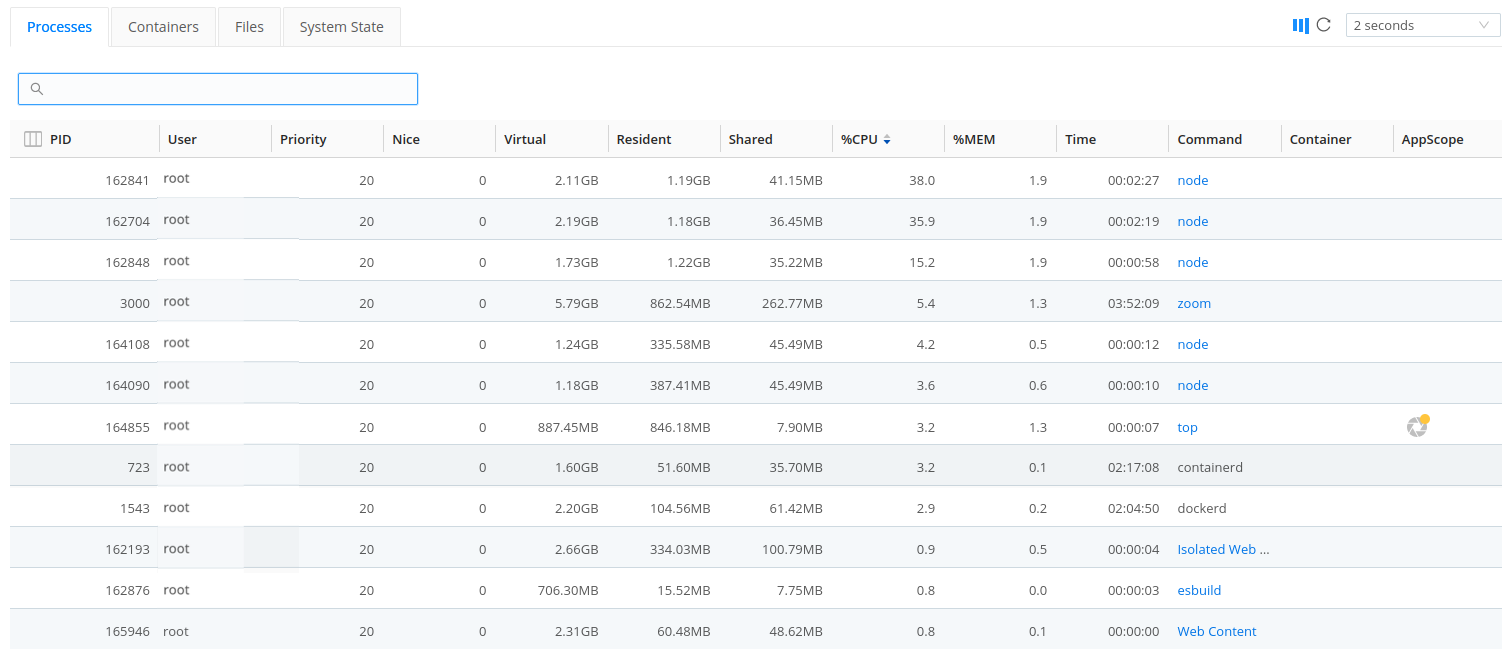Go to the System State tab
This screenshot has height=649, width=1510.
(x=341, y=27)
